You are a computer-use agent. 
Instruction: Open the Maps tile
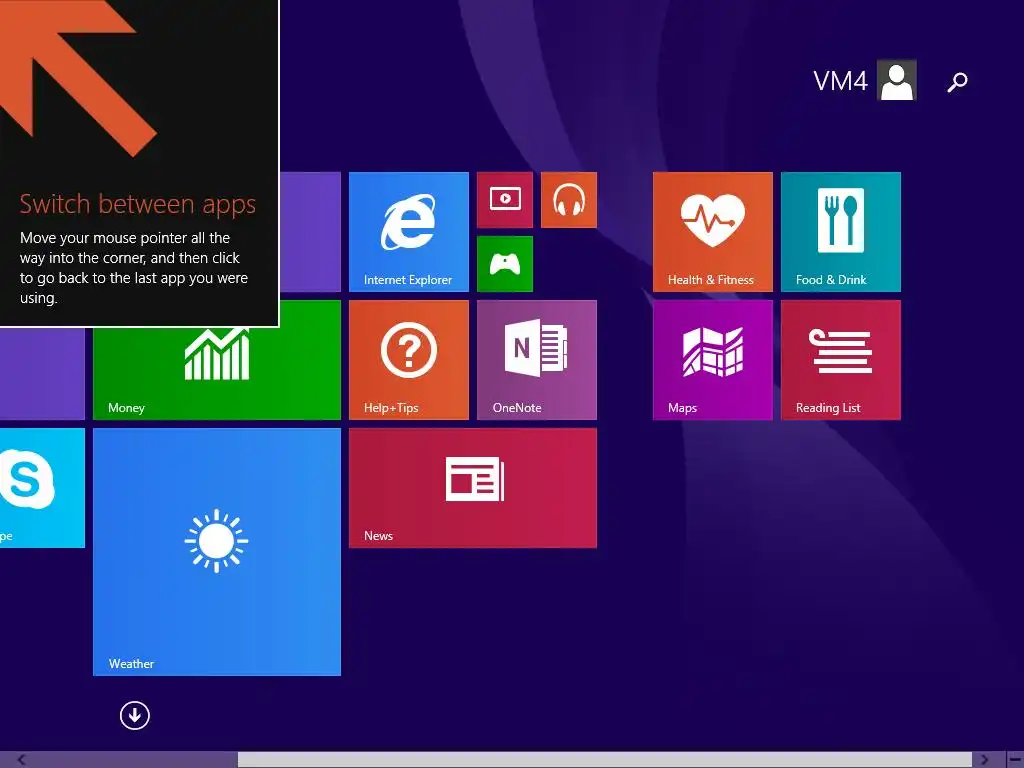coord(712,360)
